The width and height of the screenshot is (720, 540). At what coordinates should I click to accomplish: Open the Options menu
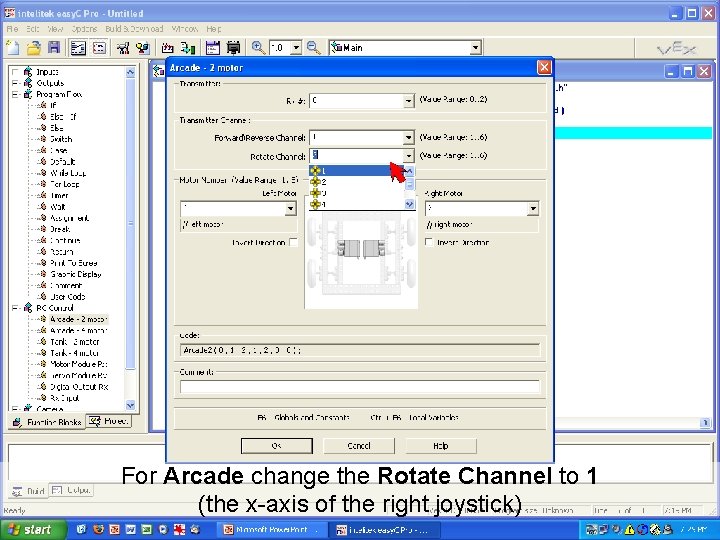click(84, 28)
